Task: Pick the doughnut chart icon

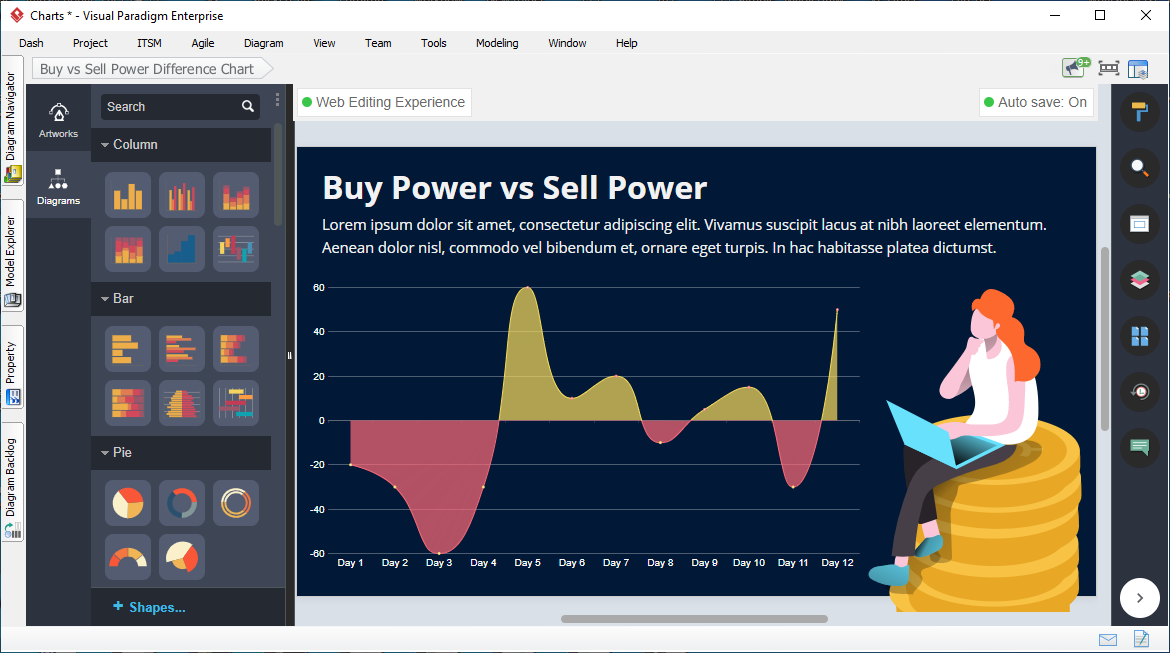Action: [181, 503]
